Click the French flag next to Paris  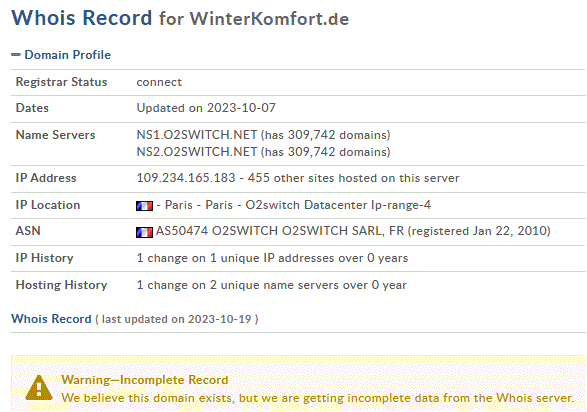145,206
